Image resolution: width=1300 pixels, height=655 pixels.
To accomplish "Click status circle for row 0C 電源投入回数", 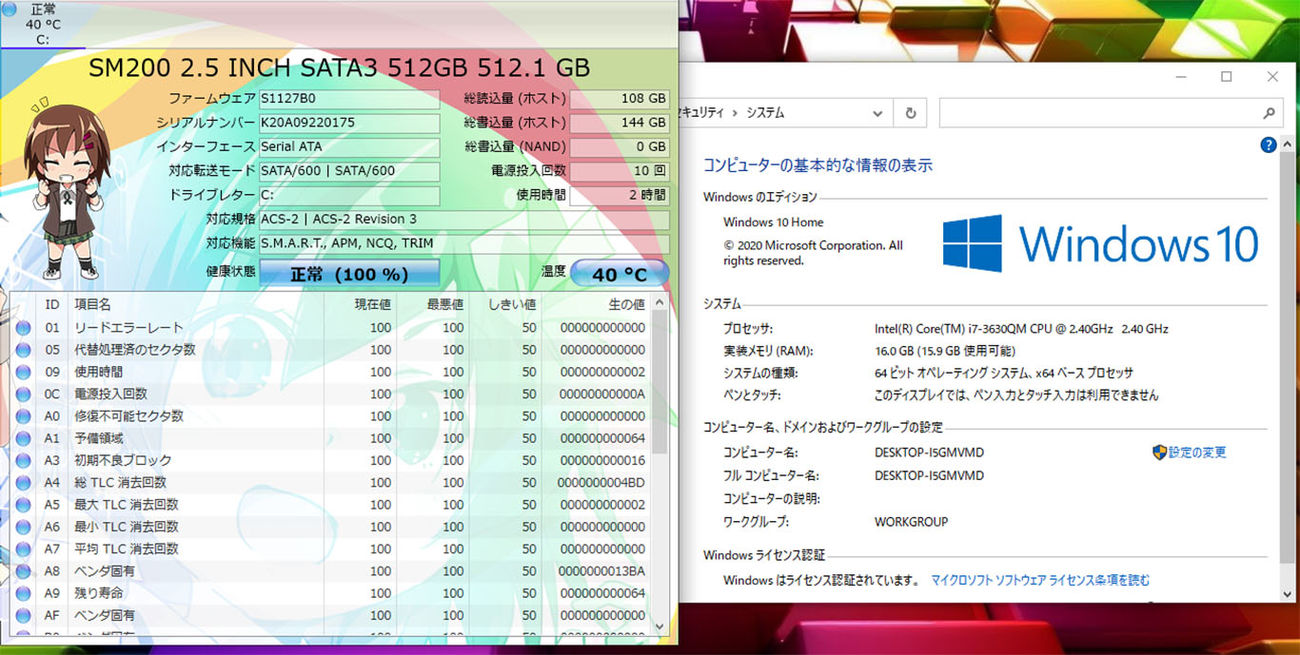I will 23,394.
